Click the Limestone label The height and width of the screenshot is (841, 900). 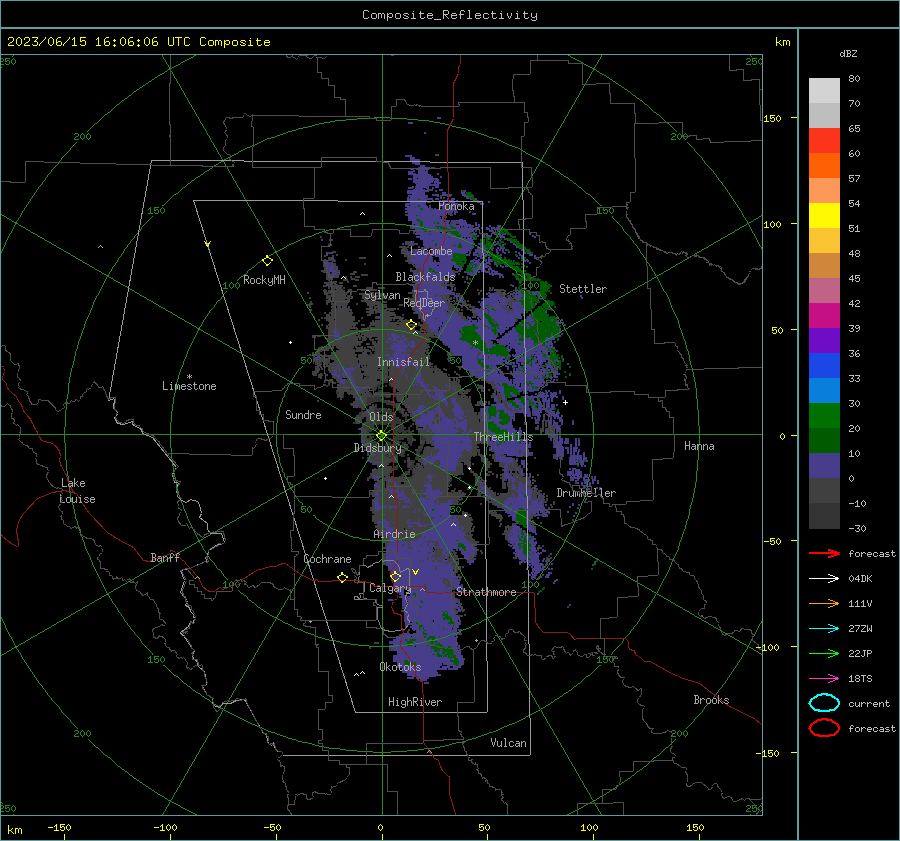click(189, 386)
